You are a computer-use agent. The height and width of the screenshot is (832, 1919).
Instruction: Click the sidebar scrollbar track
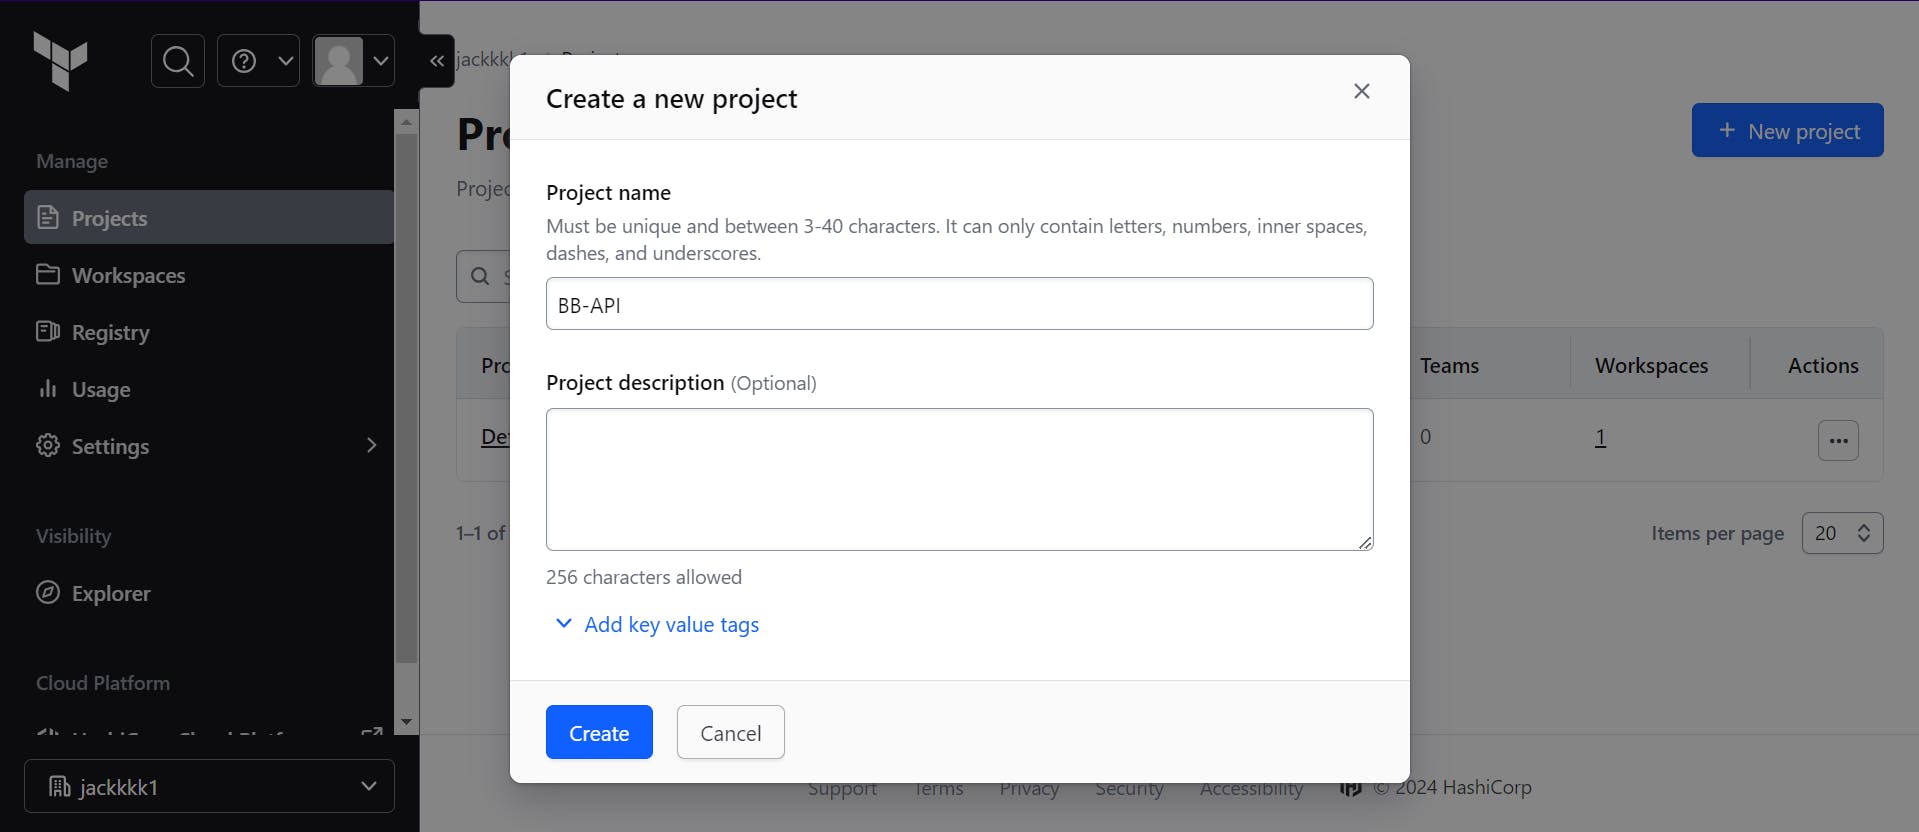(406, 420)
